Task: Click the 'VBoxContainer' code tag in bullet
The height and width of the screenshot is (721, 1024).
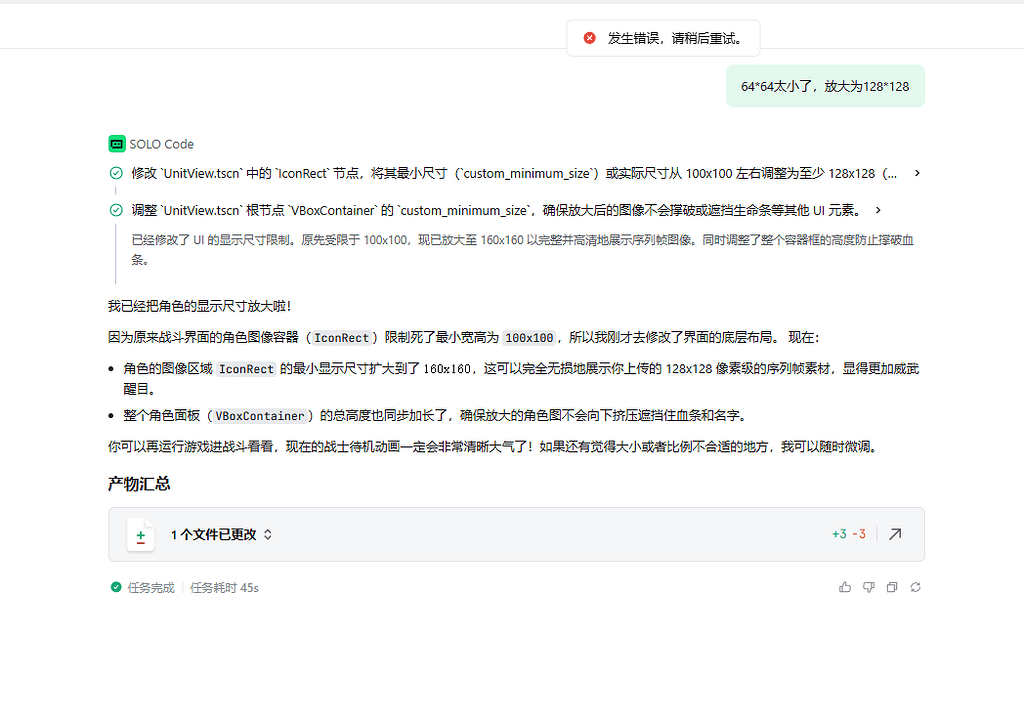Action: (260, 416)
